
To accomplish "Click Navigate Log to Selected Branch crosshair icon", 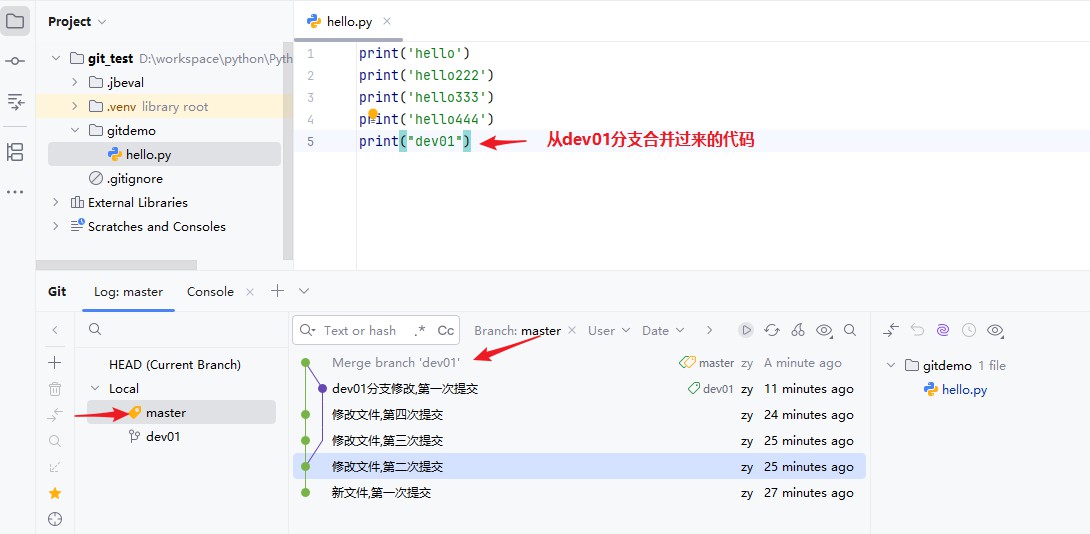I will point(55,519).
